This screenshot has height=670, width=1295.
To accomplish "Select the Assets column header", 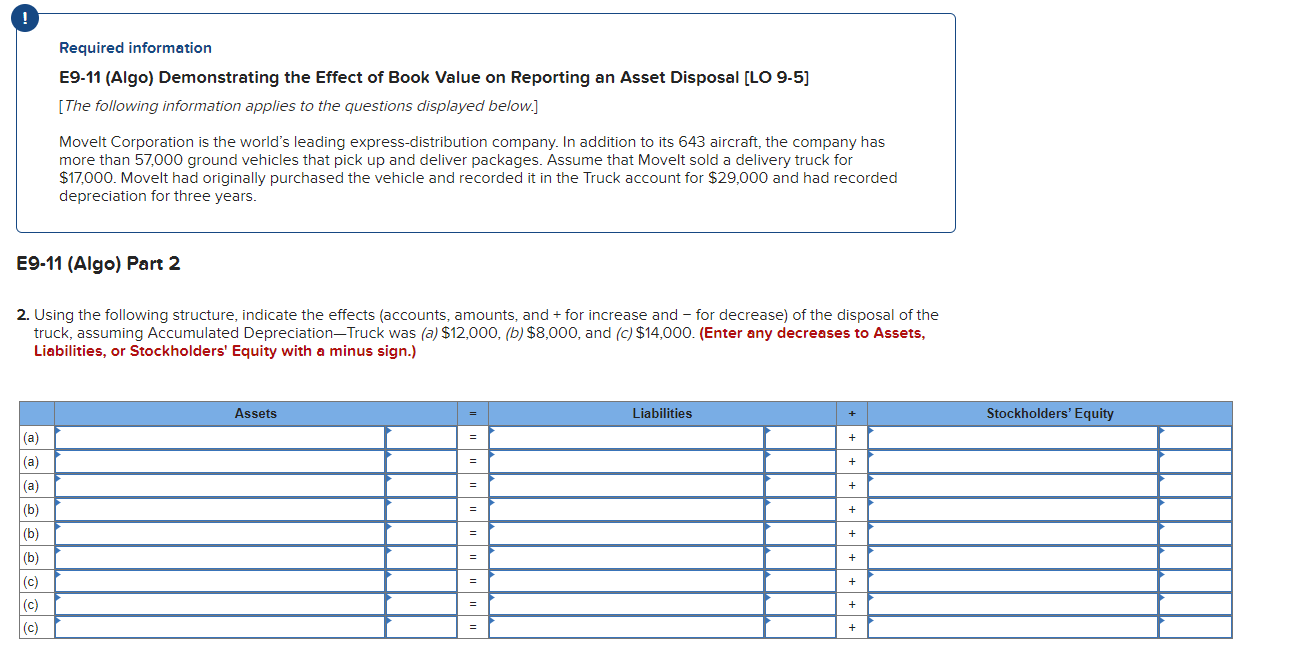I will 255,413.
